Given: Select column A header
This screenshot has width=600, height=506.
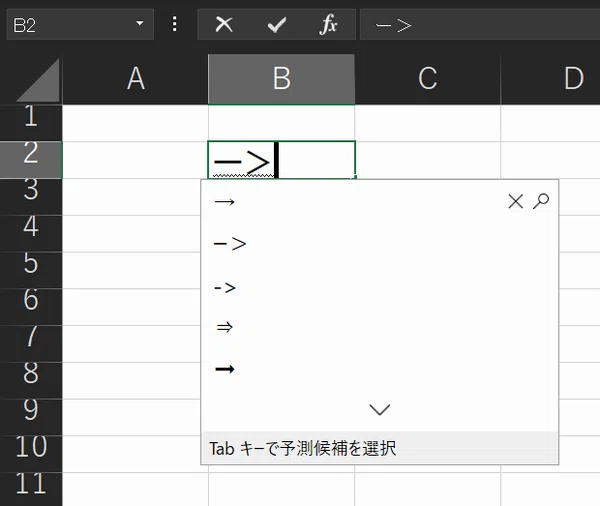Looking at the screenshot, I should click(135, 79).
